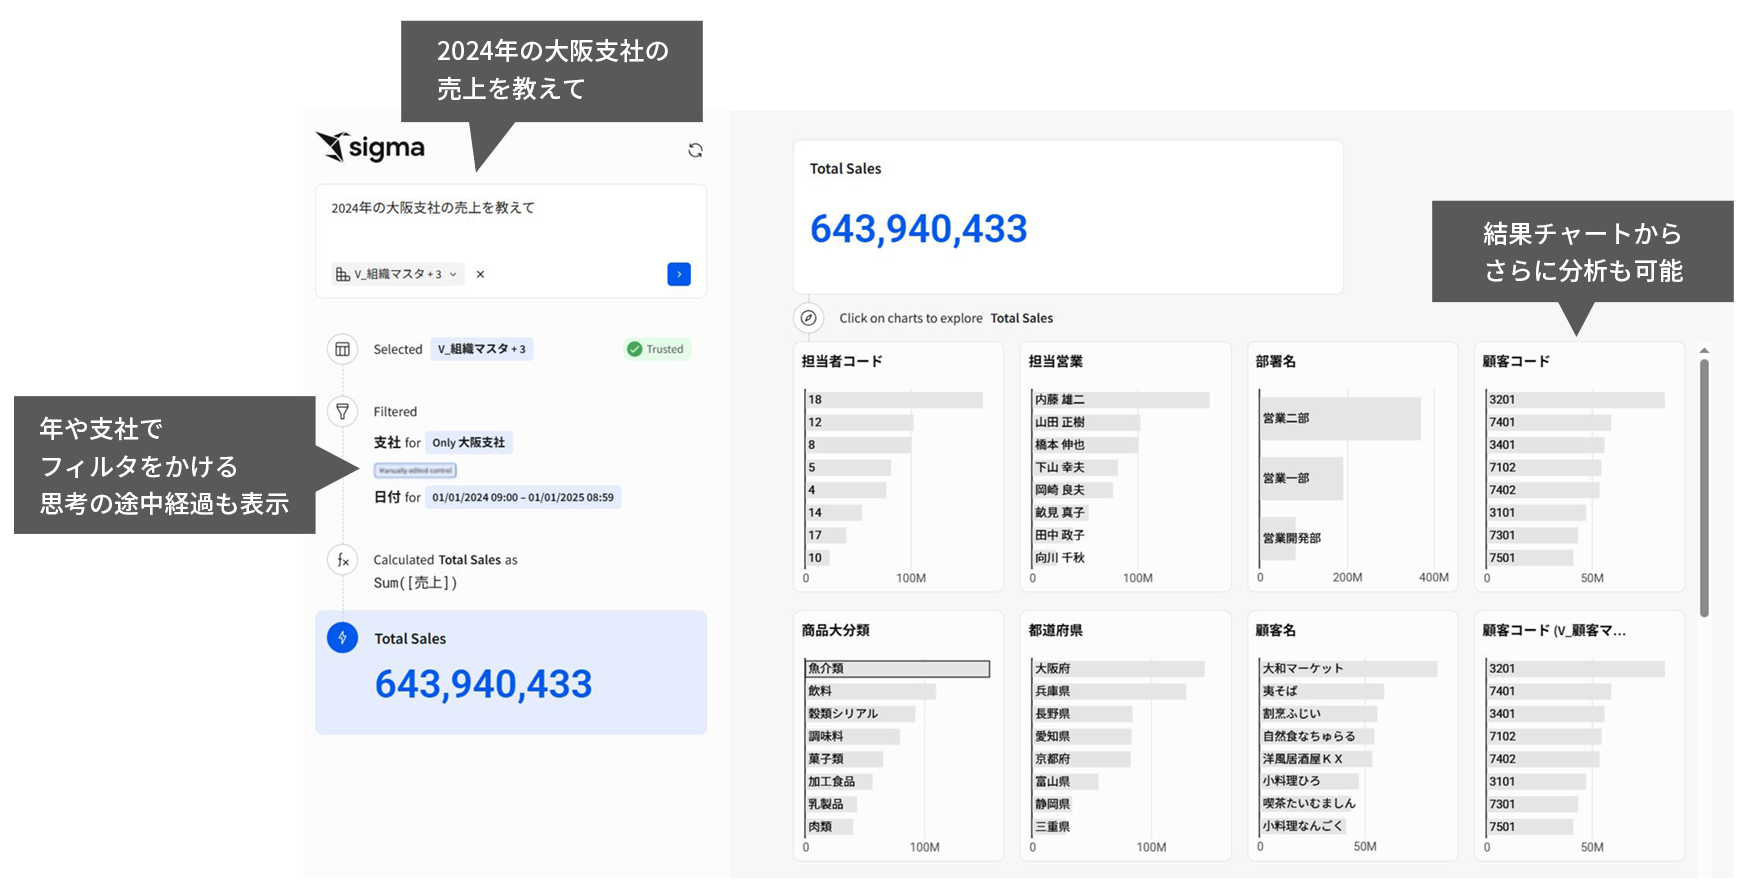Click the fx calculation icon
Viewport: 1741px width, 894px height.
point(342,560)
